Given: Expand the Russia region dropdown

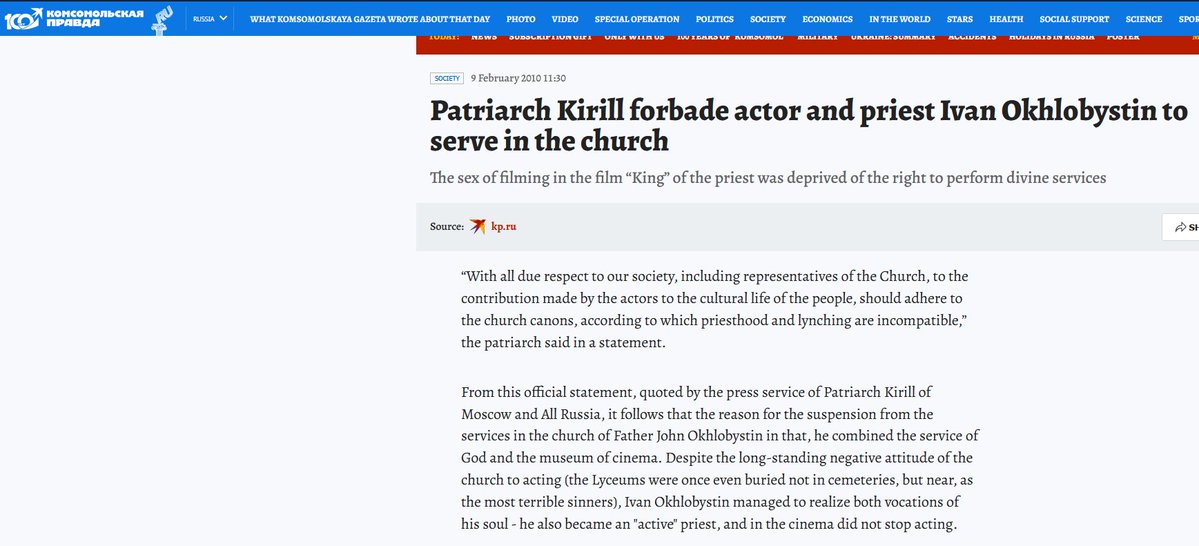Looking at the screenshot, I should 210,18.
